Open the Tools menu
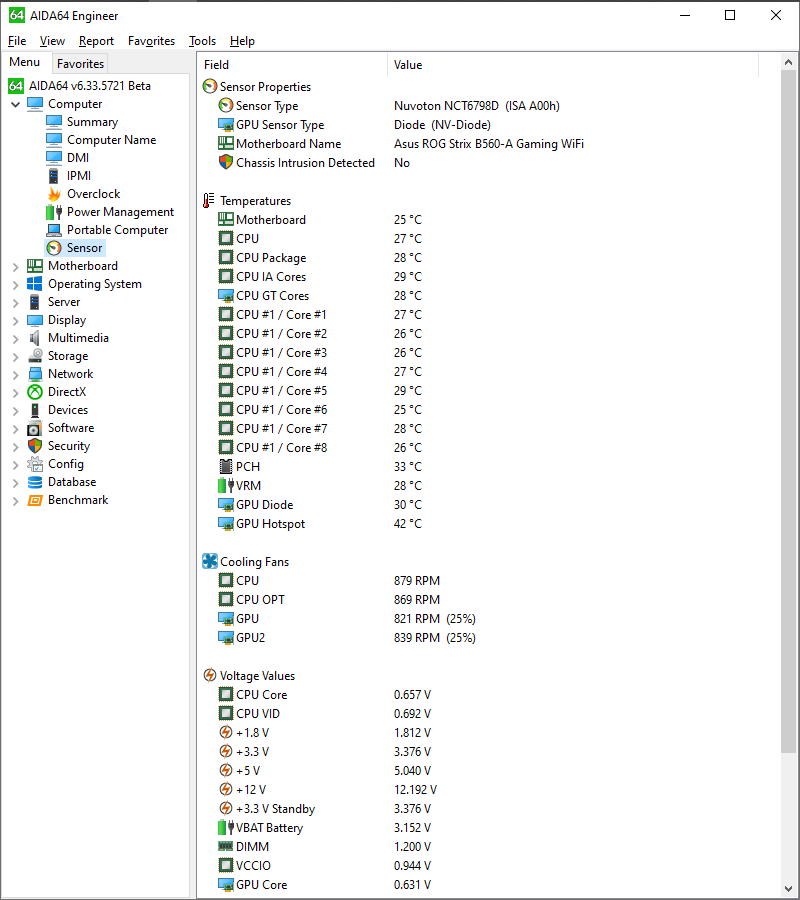Screen dimensions: 800x900 tap(202, 41)
